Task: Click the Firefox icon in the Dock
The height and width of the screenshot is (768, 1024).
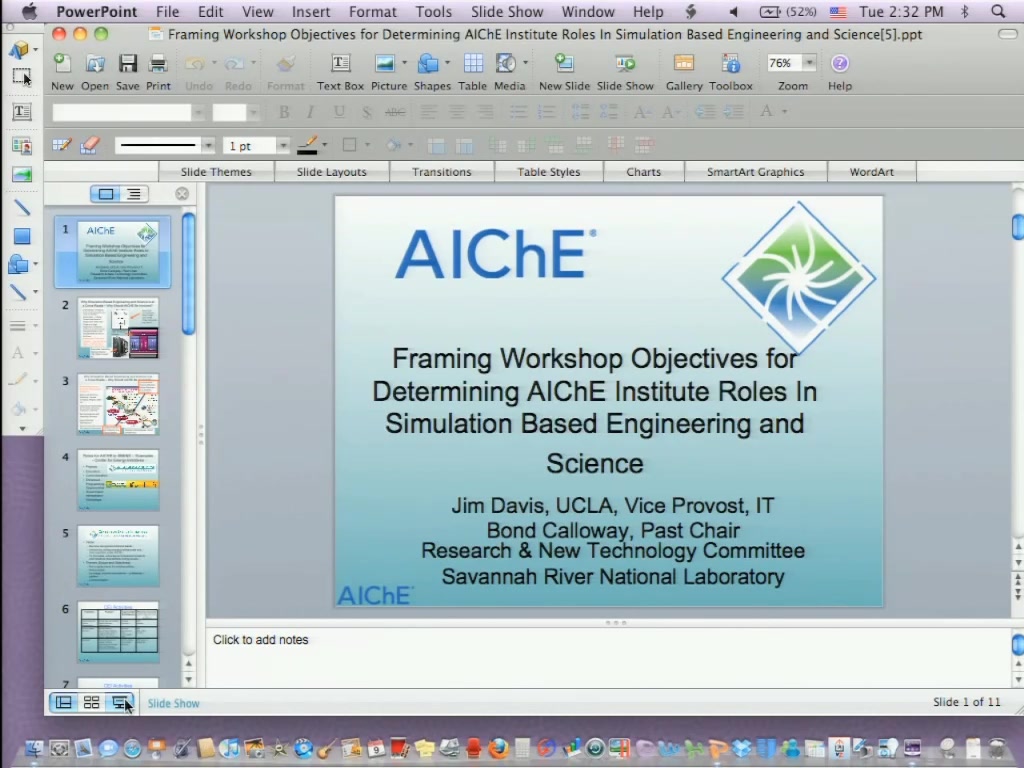Action: point(498,748)
